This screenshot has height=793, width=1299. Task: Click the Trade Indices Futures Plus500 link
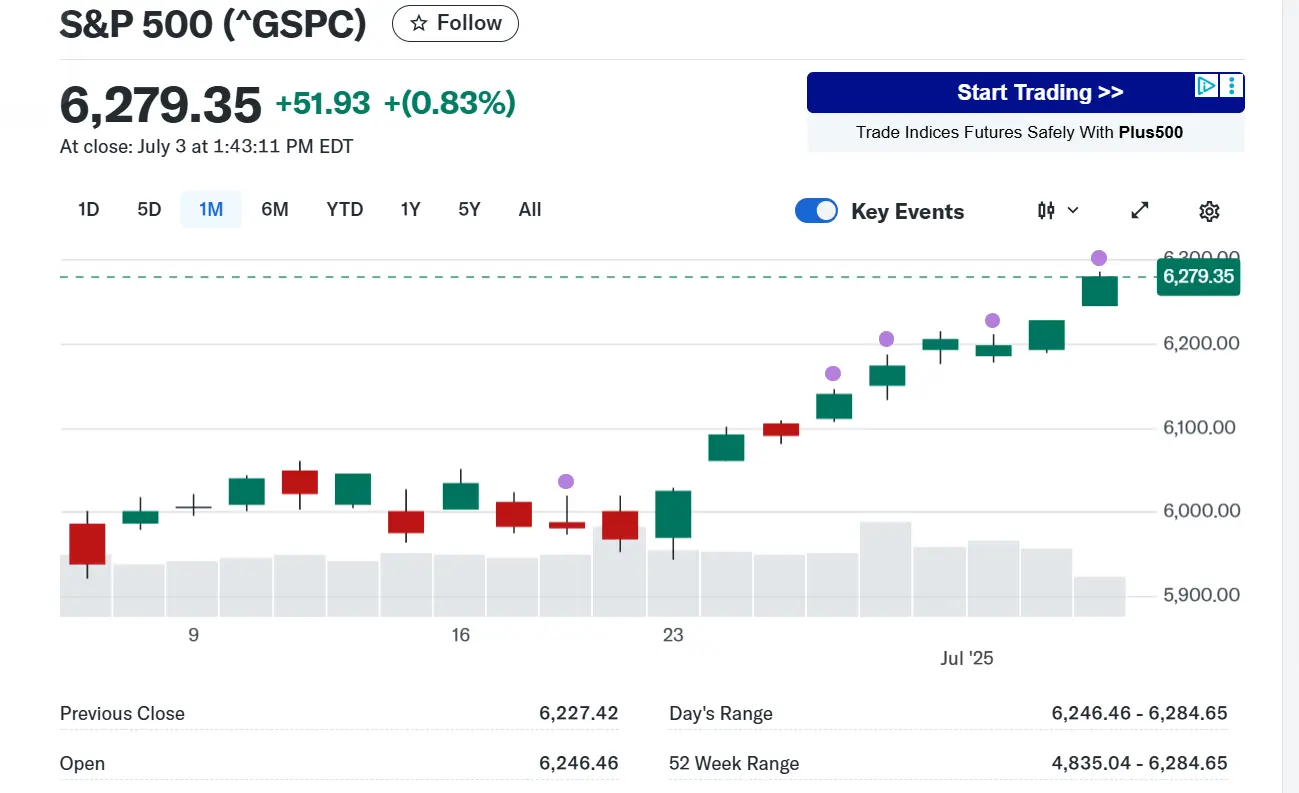coord(1019,132)
